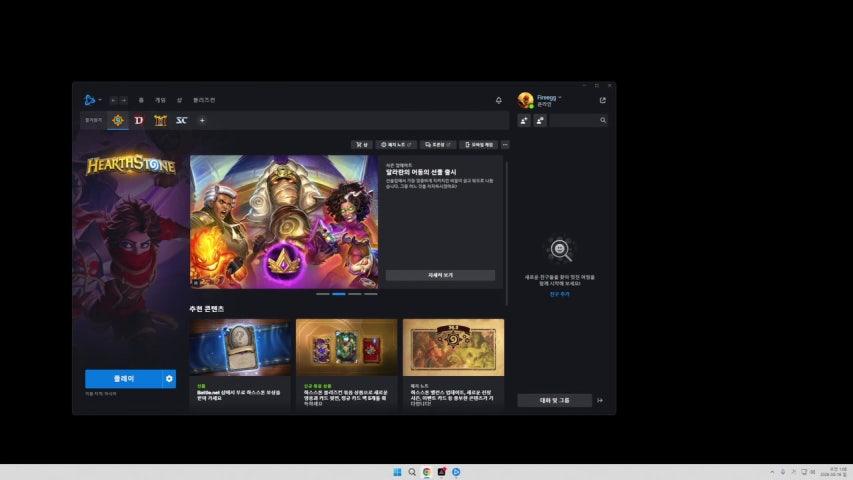Click the find friends magnifier illustration
Viewport: 853px width, 480px height.
[x=560, y=250]
